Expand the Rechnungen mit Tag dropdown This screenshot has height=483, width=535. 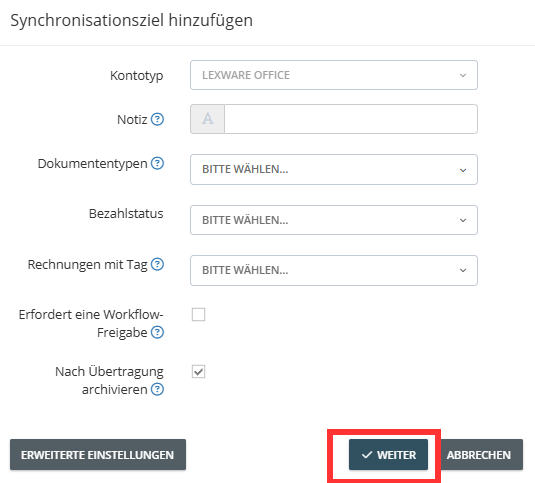point(334,270)
